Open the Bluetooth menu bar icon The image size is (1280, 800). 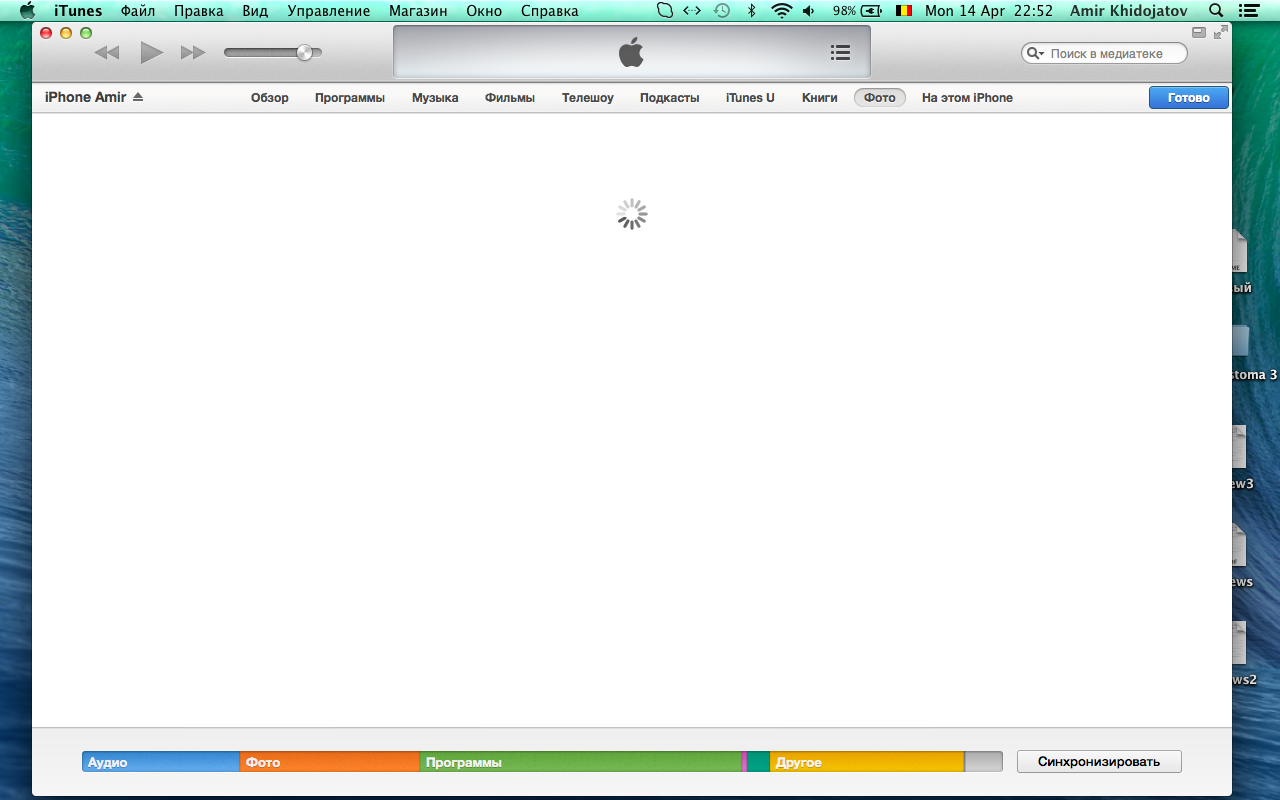752,11
